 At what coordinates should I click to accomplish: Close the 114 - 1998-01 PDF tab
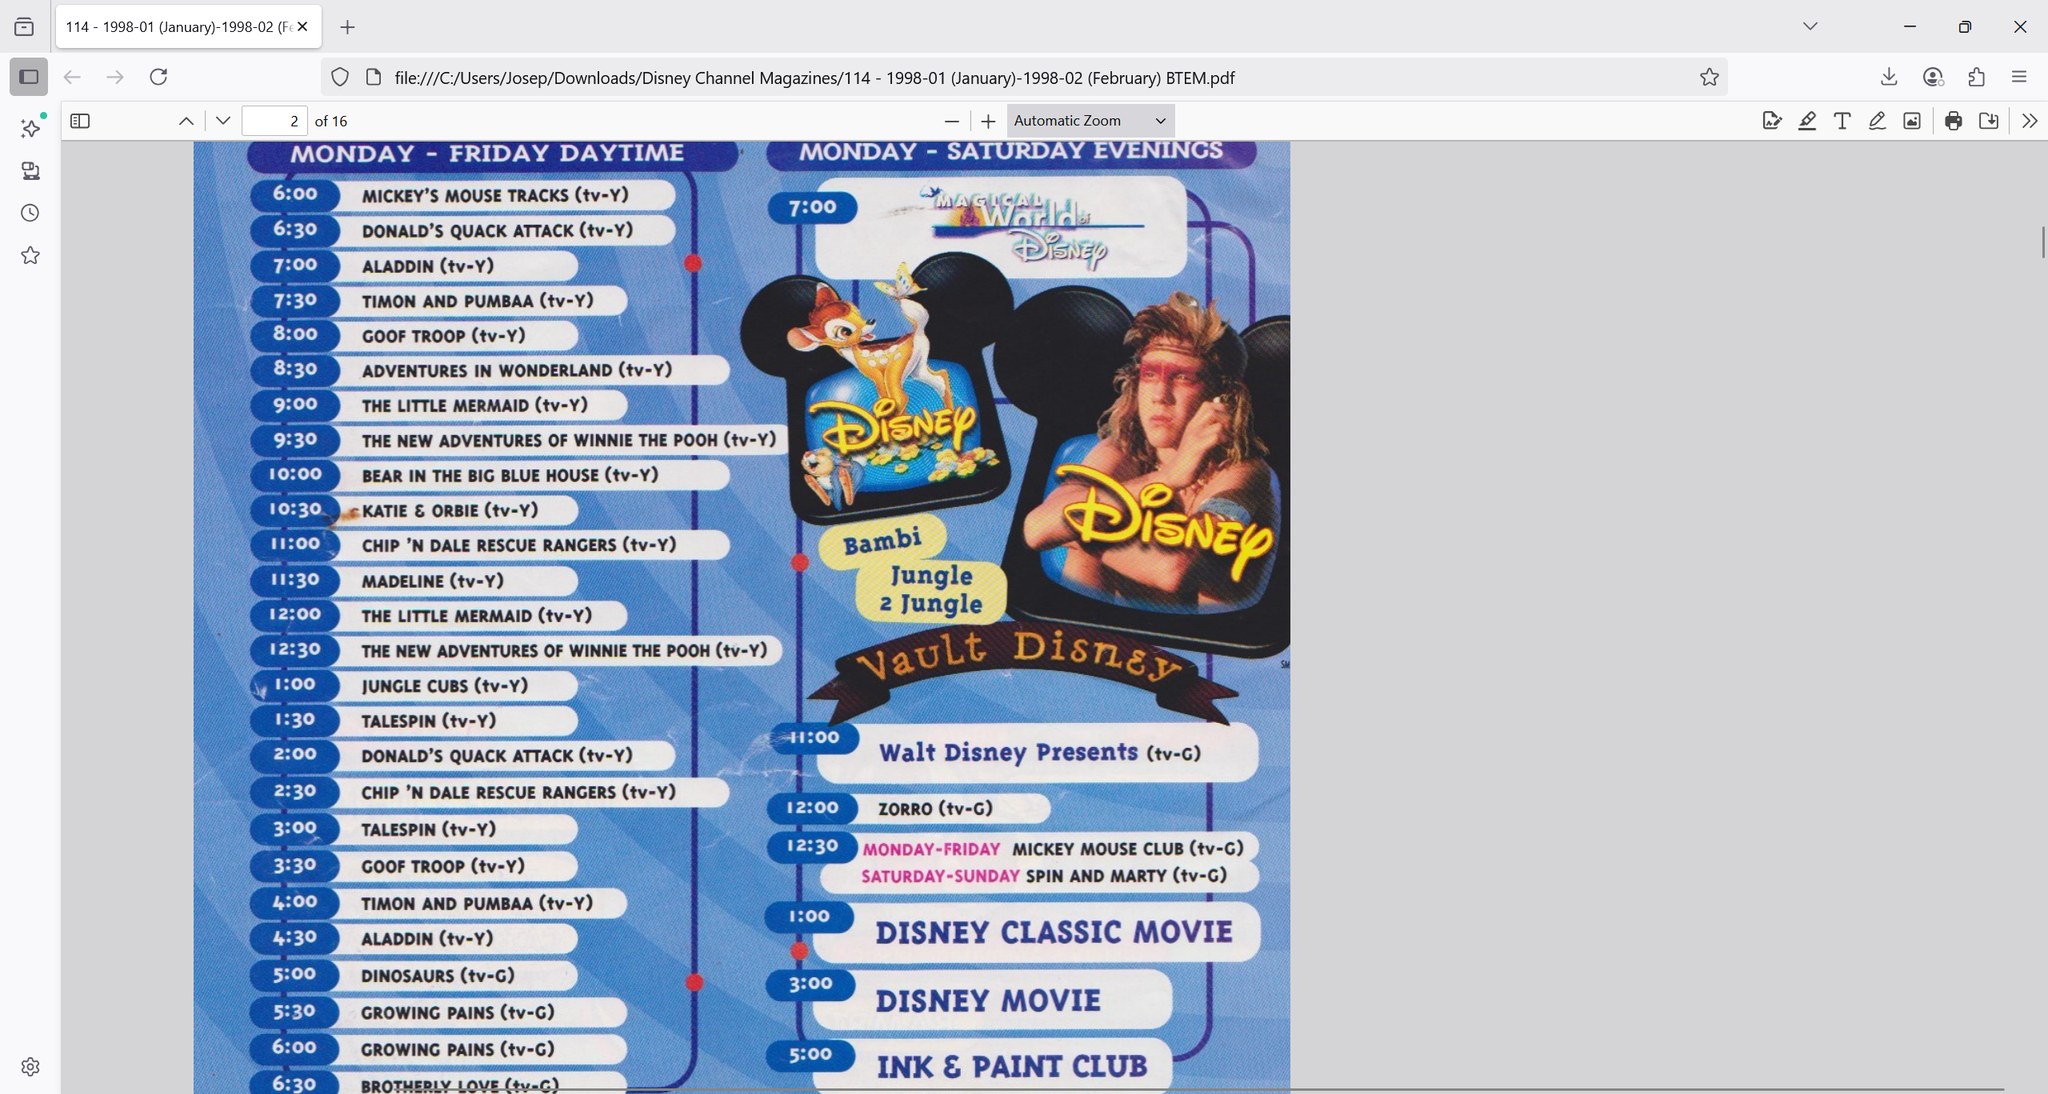[x=303, y=27]
